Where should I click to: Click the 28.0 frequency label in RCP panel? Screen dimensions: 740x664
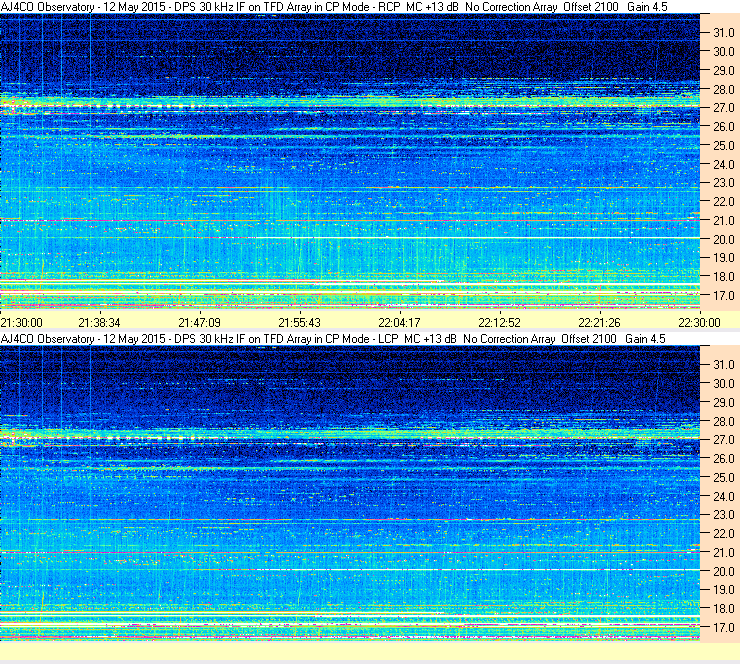tap(723, 90)
